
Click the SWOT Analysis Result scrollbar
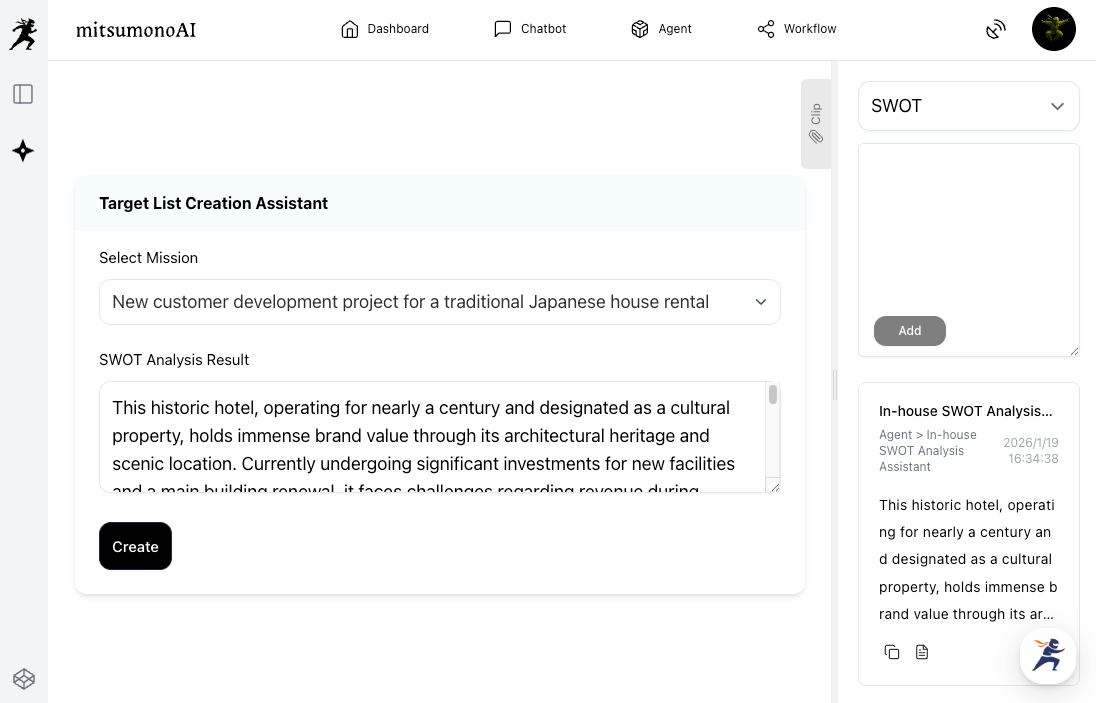click(772, 396)
